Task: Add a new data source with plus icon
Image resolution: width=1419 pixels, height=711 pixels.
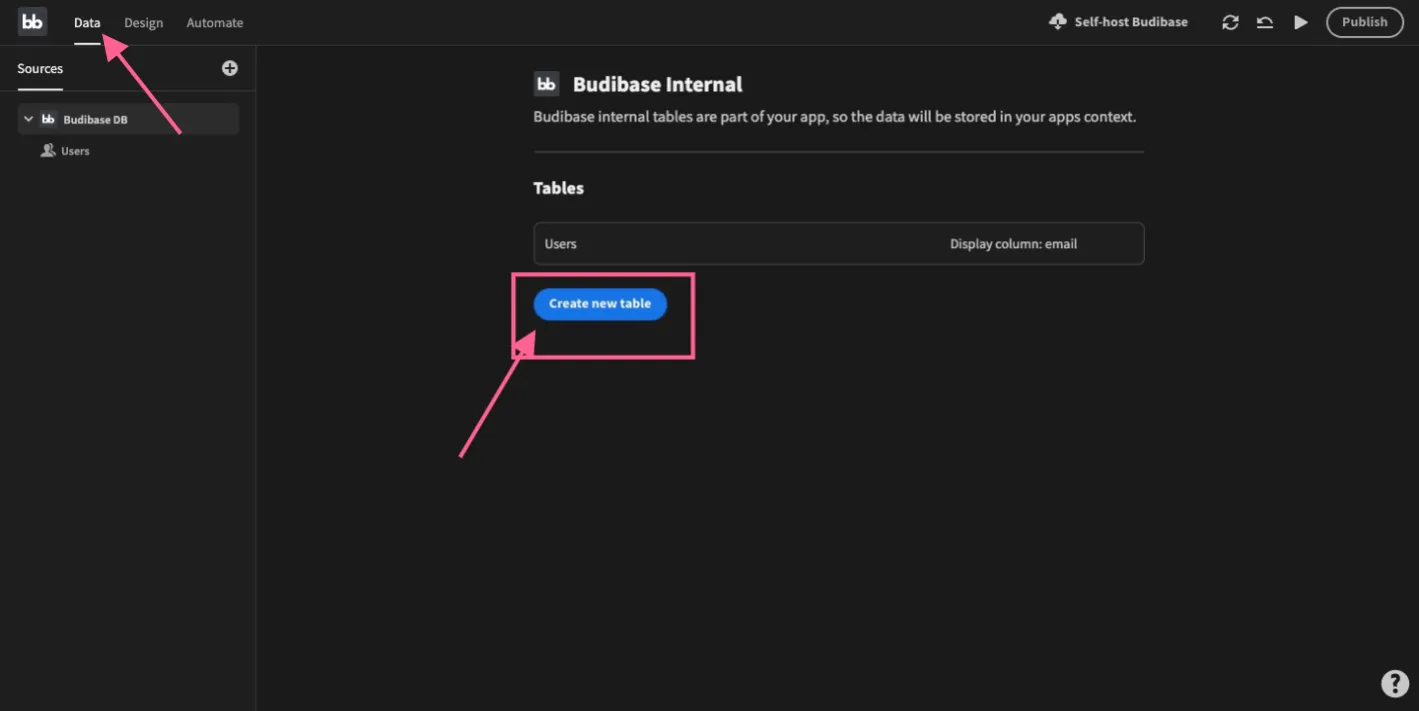Action: click(230, 68)
